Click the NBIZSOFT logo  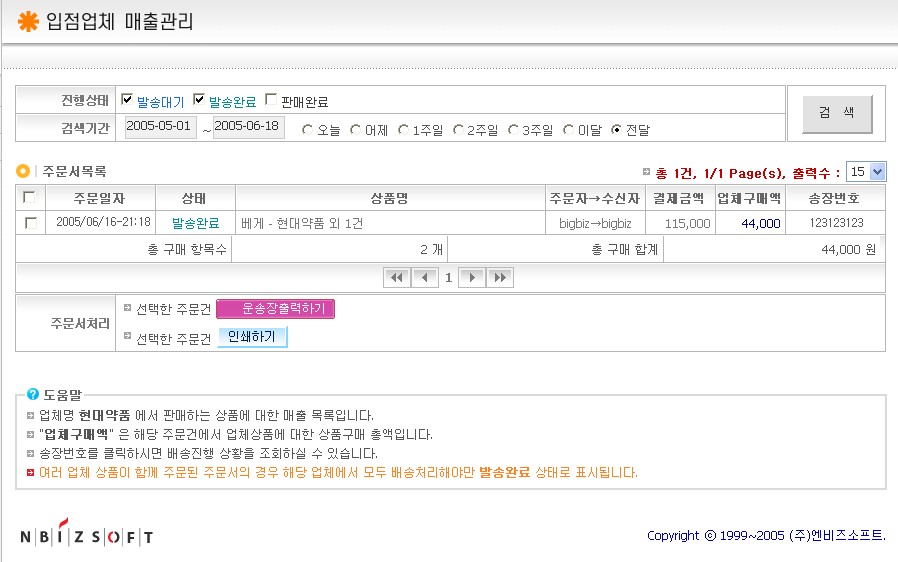(87, 535)
